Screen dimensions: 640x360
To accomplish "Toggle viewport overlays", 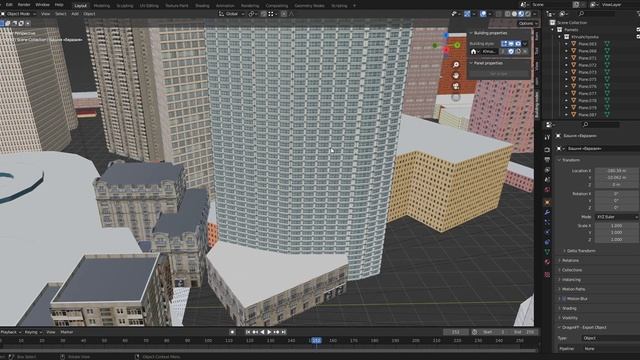I will pos(483,14).
